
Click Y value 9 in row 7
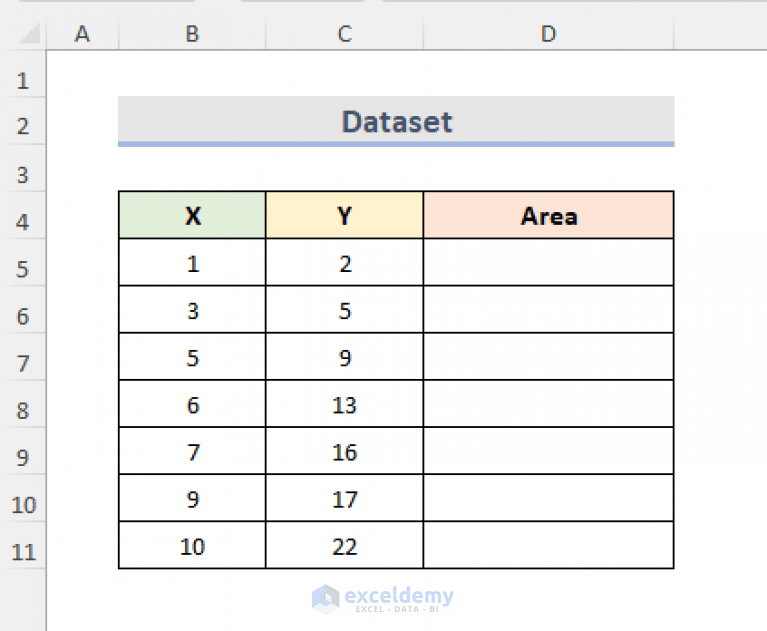(x=344, y=357)
